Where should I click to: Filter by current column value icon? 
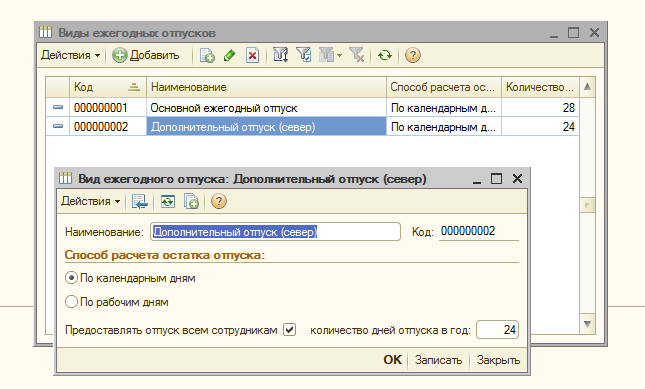click(x=304, y=55)
